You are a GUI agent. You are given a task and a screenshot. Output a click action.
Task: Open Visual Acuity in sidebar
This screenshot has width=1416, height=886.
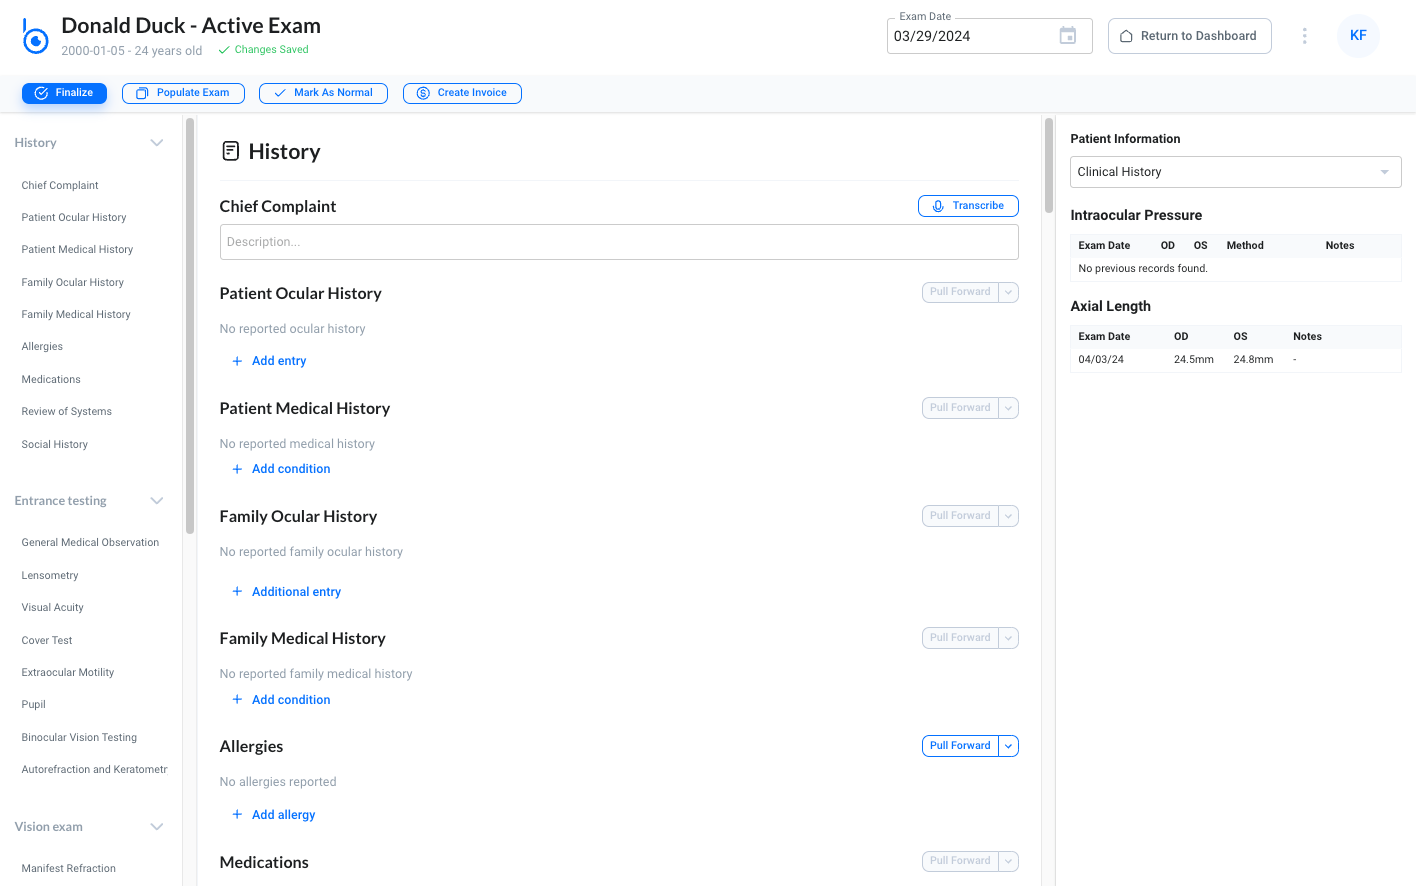53,607
